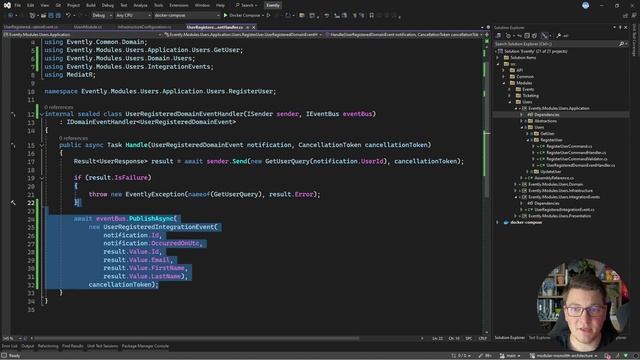The image size is (640, 360).
Task: Click the main branch indicator in status bar
Action: [x=510, y=356]
